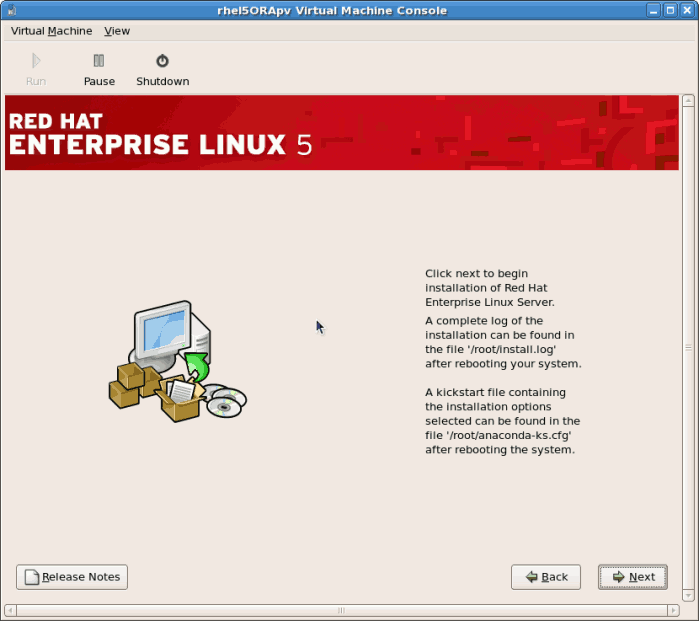Viewport: 699px width, 621px height.
Task: Open the Virtual Machine menu
Action: click(51, 31)
